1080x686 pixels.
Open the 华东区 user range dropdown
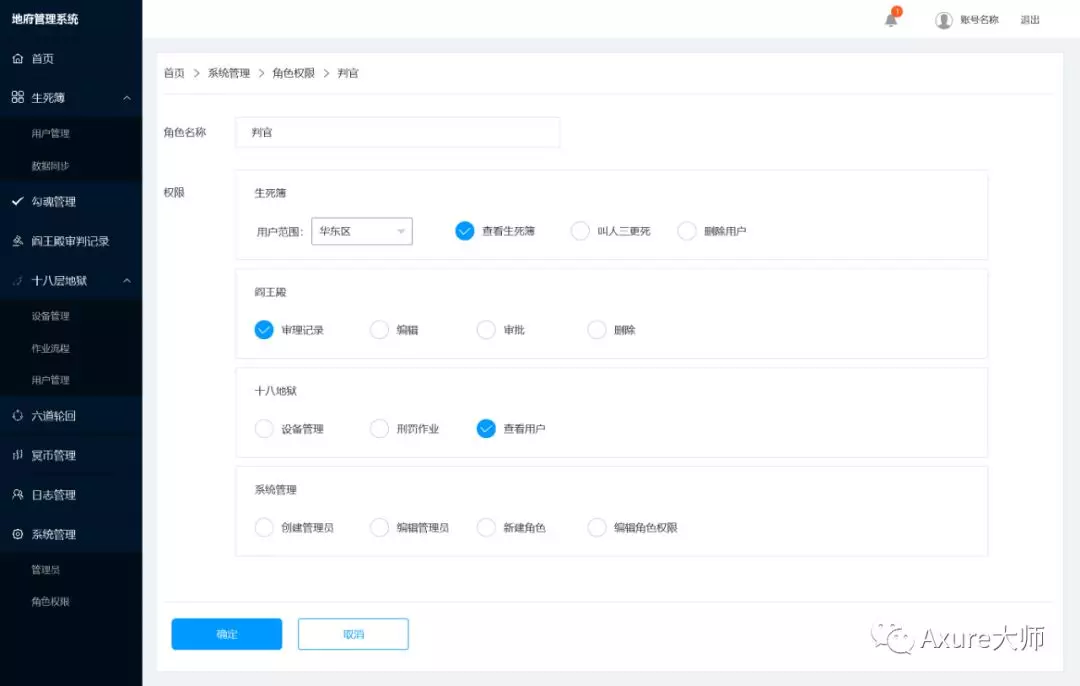[x=362, y=231]
